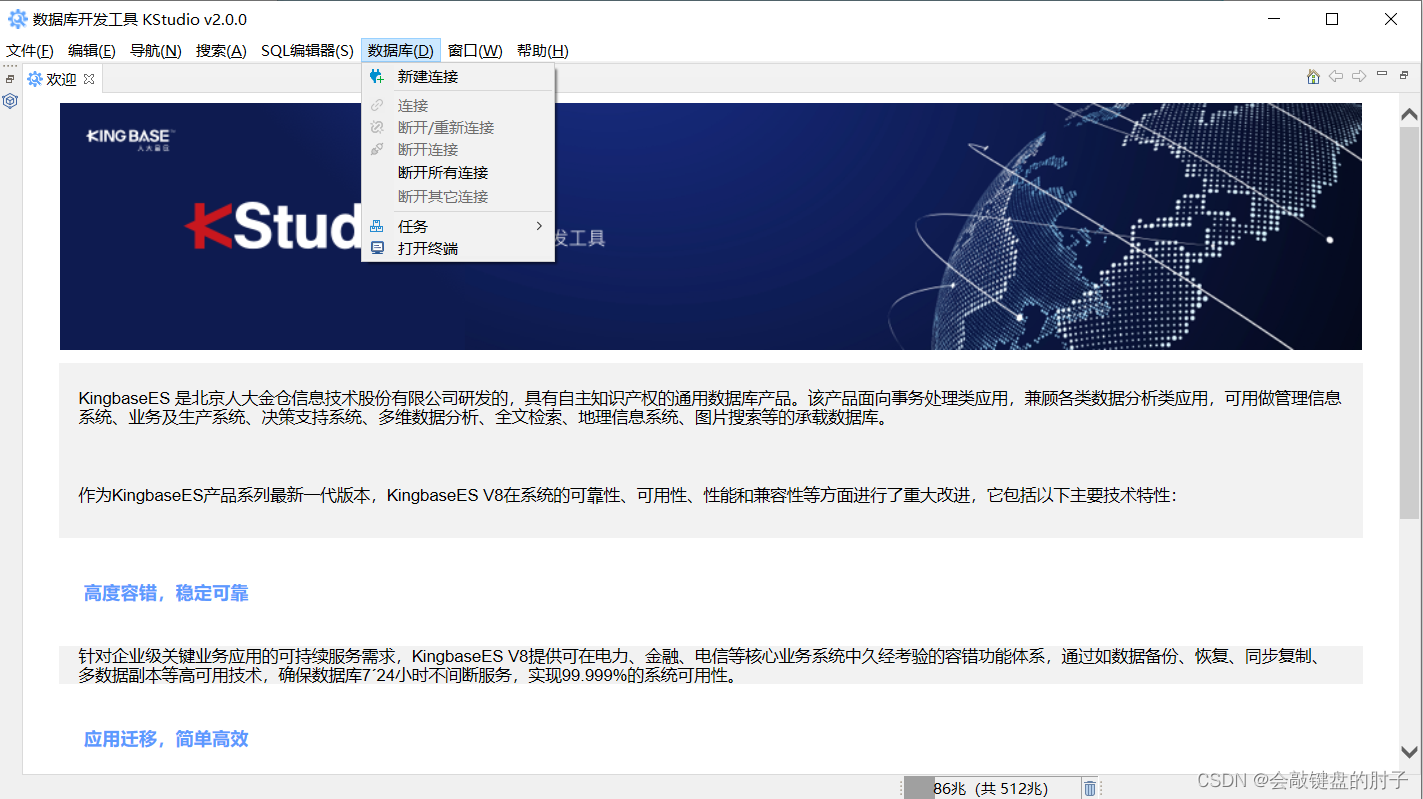Image resolution: width=1423 pixels, height=799 pixels.
Task: Choose 断开所有连接 from menu
Action: (458, 173)
